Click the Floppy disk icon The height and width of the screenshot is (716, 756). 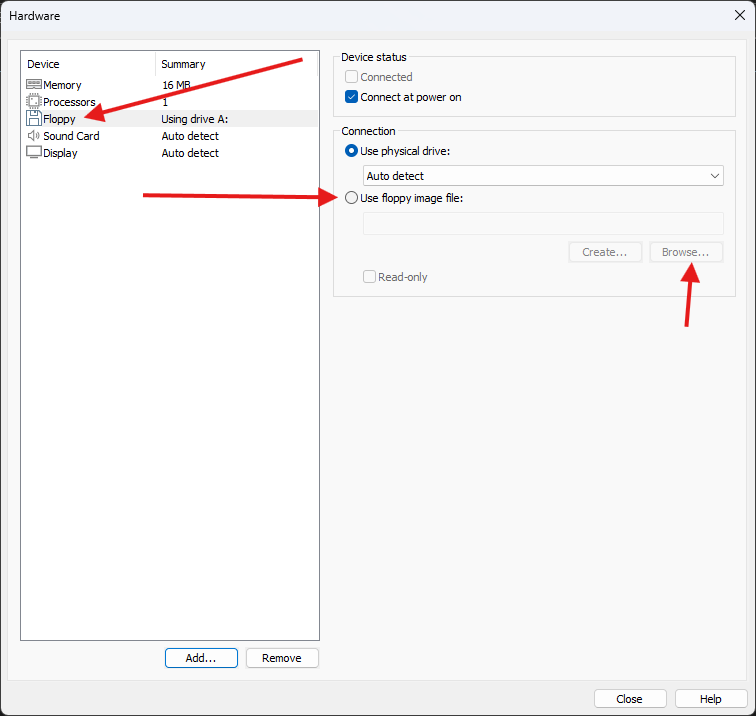coord(33,119)
